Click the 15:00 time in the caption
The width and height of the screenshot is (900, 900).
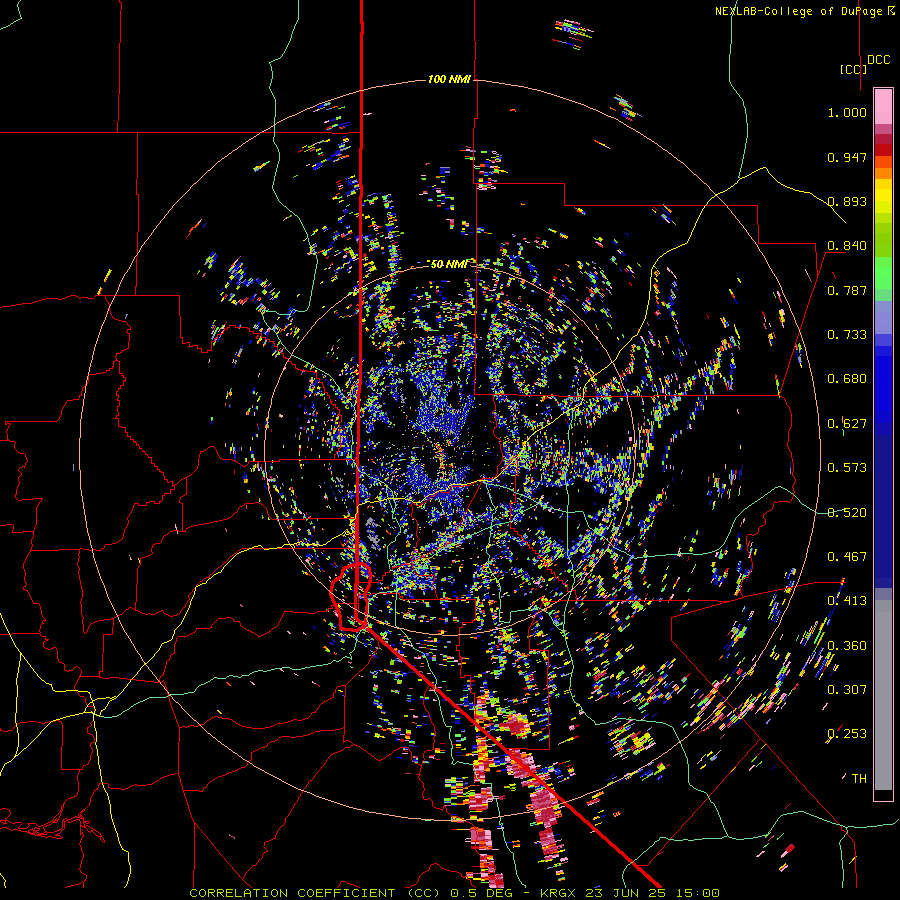coord(697,893)
